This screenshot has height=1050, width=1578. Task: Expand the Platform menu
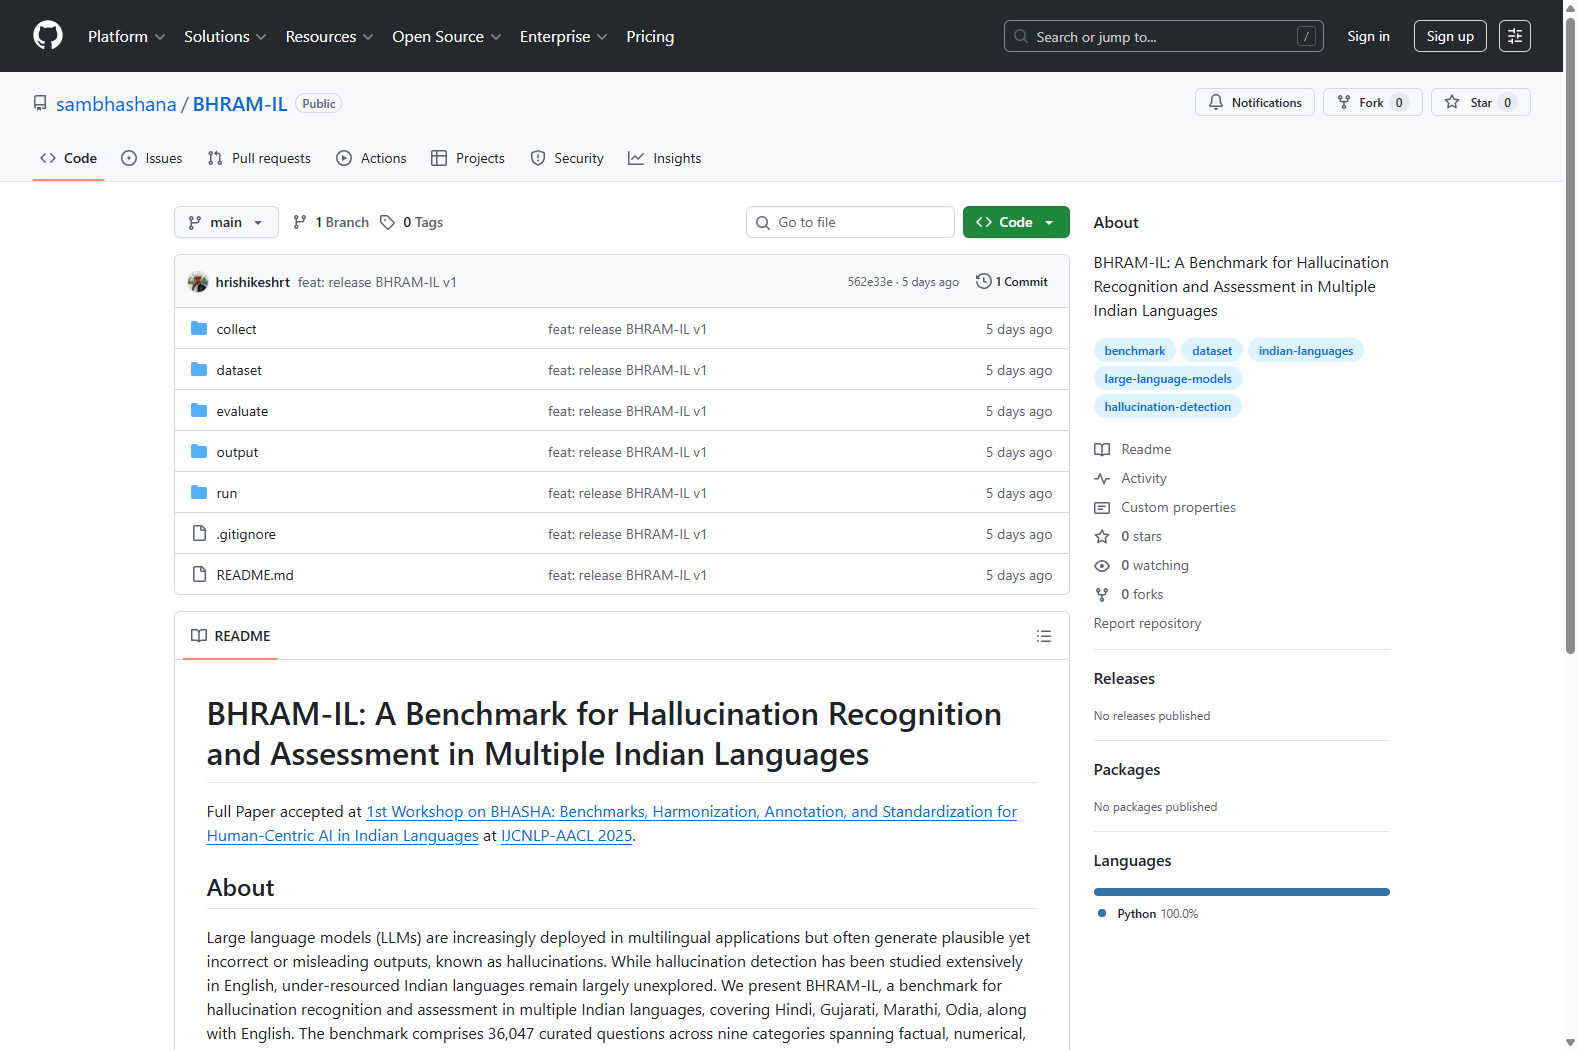pyautogui.click(x=127, y=36)
